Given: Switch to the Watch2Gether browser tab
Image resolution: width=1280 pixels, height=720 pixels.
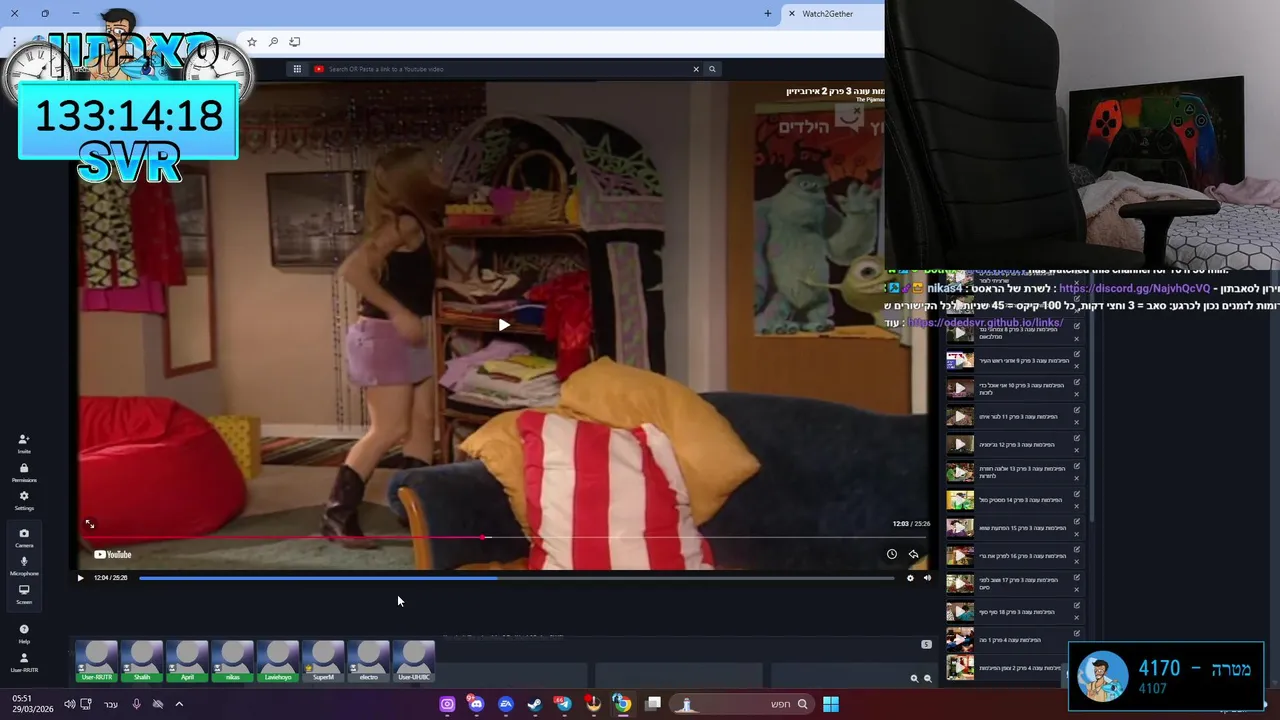Looking at the screenshot, I should tap(830, 14).
